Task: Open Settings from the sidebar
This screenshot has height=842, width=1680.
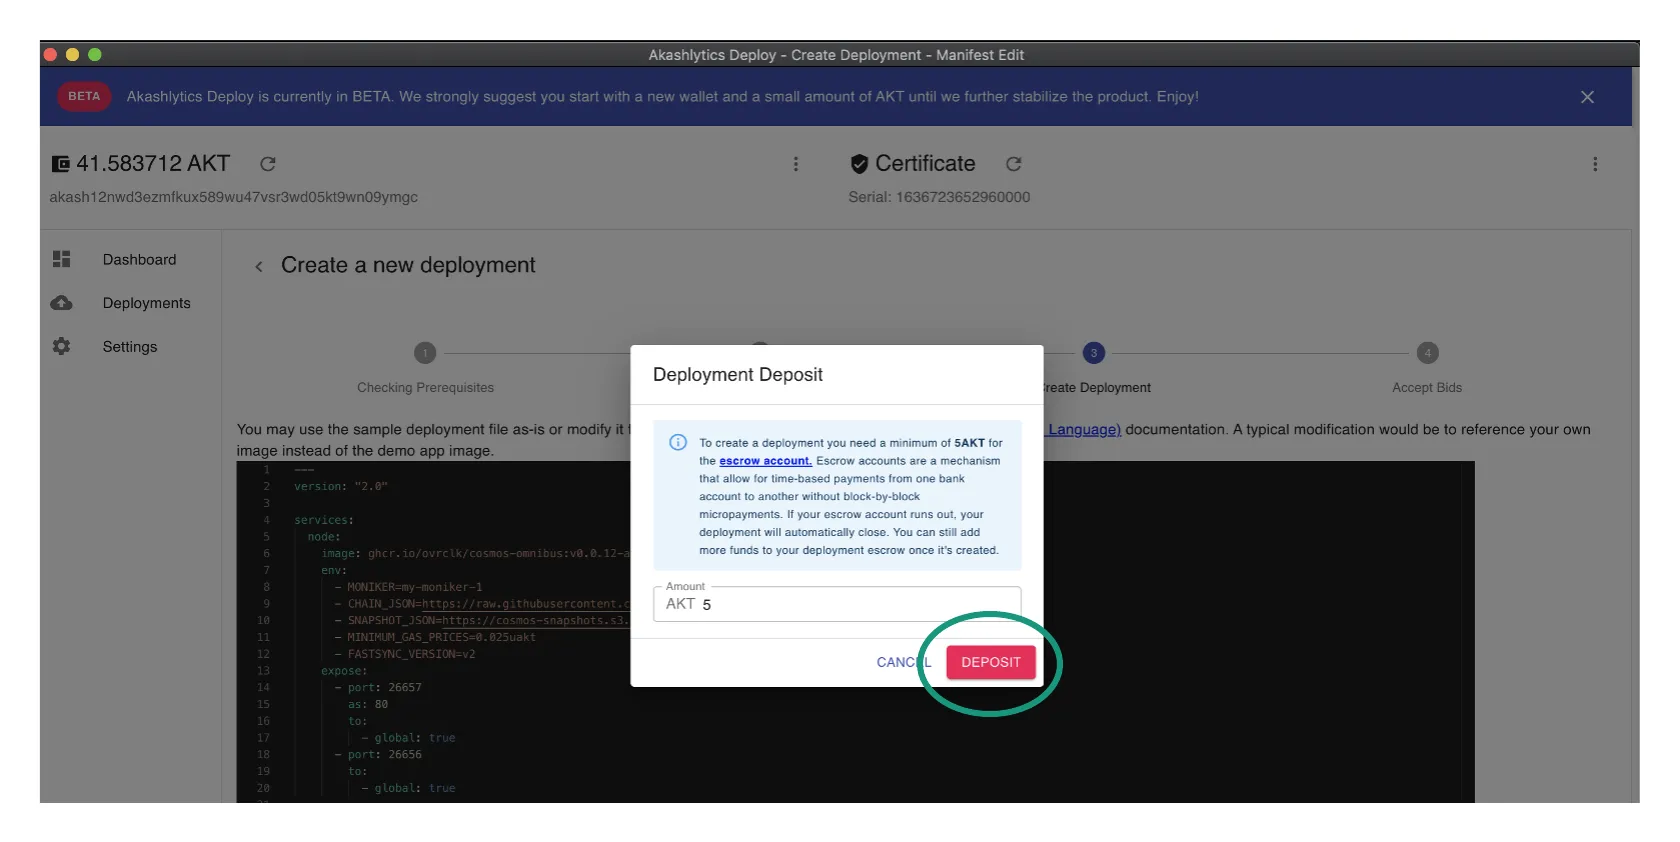Action: 130,346
